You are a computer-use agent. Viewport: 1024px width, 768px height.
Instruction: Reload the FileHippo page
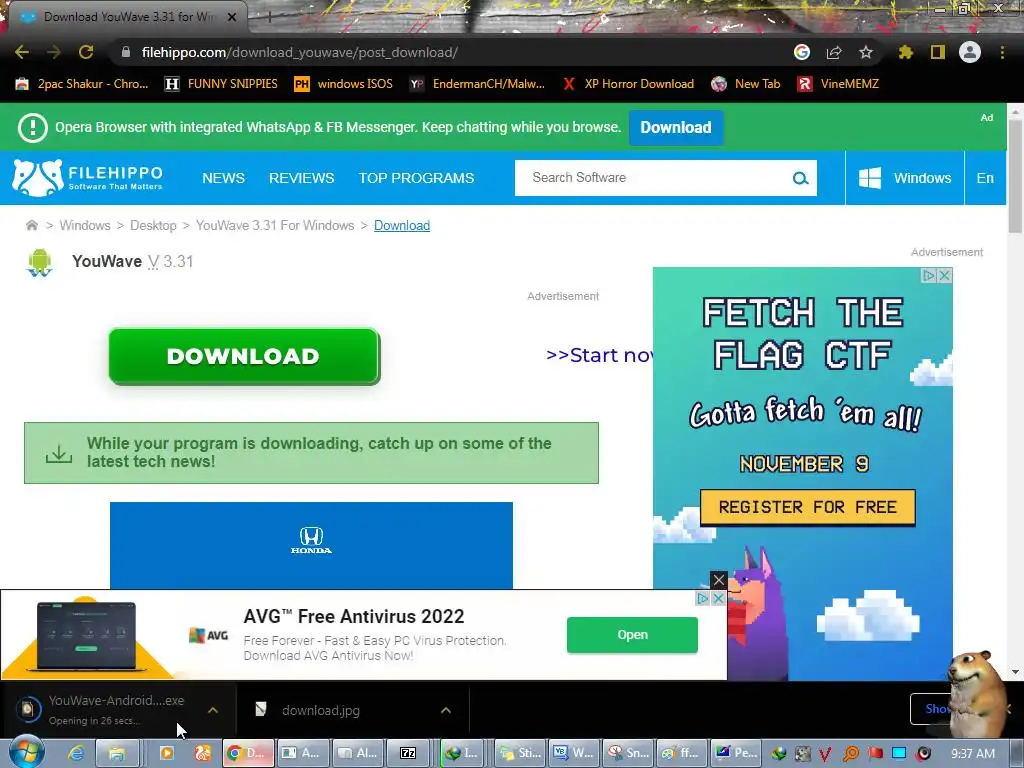[86, 52]
